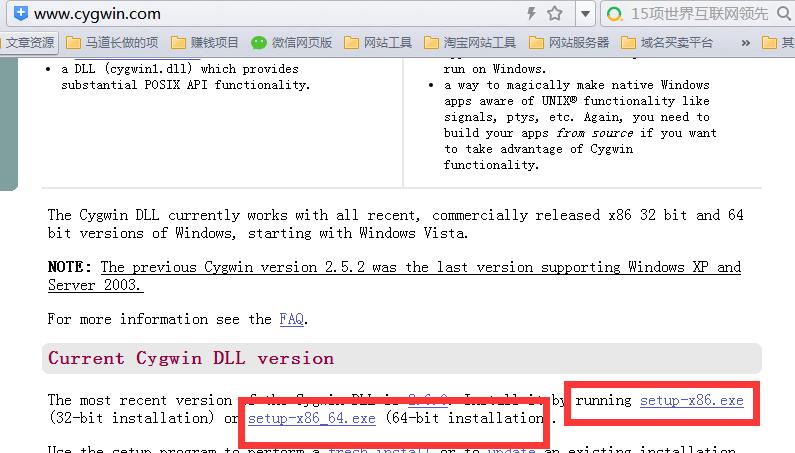Click the bold 'NOTE:' label
Viewport: 795px width, 453px height.
point(69,267)
